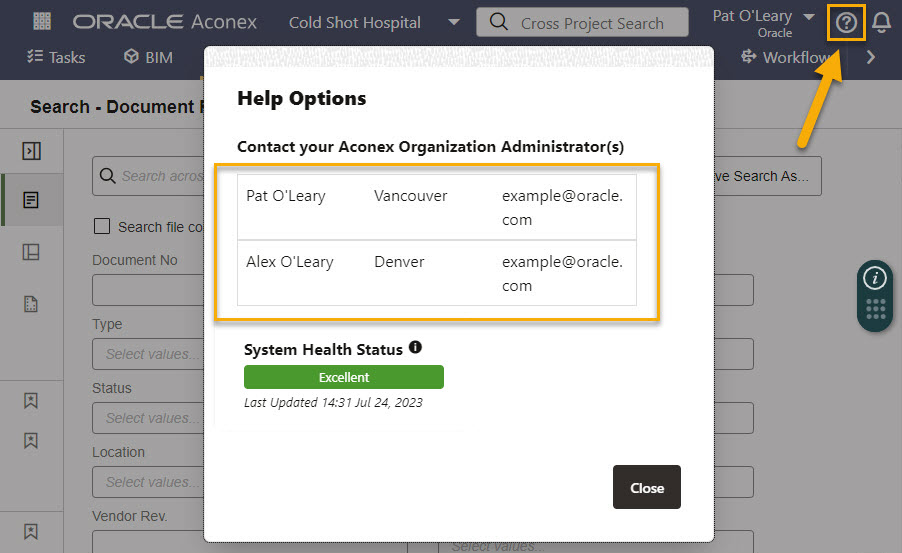Open the floating info assistant icon
The height and width of the screenshot is (553, 902).
pos(875,278)
